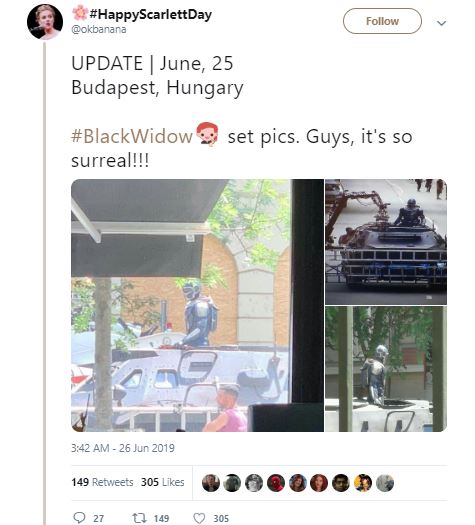Screen dimensions: 475x525
Task: Expand tweet options chevron next to Follow
Action: 442,23
